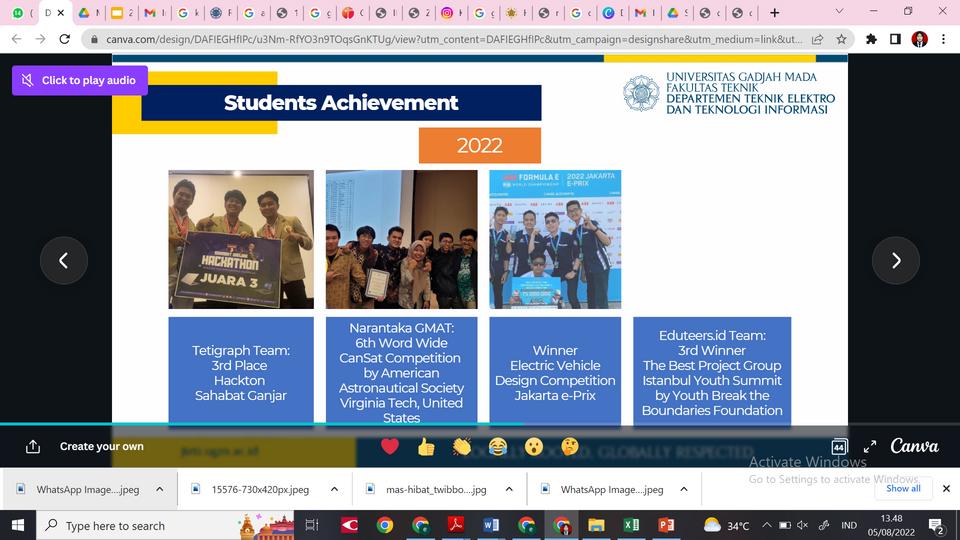Expand options for first WhatsApp Image download
The image size is (960, 540).
pos(160,489)
